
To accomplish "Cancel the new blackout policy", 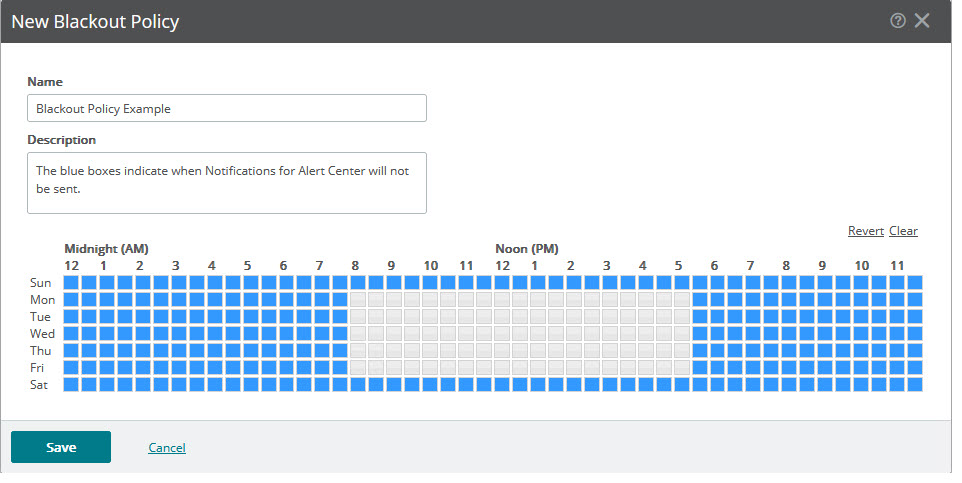I will (167, 447).
